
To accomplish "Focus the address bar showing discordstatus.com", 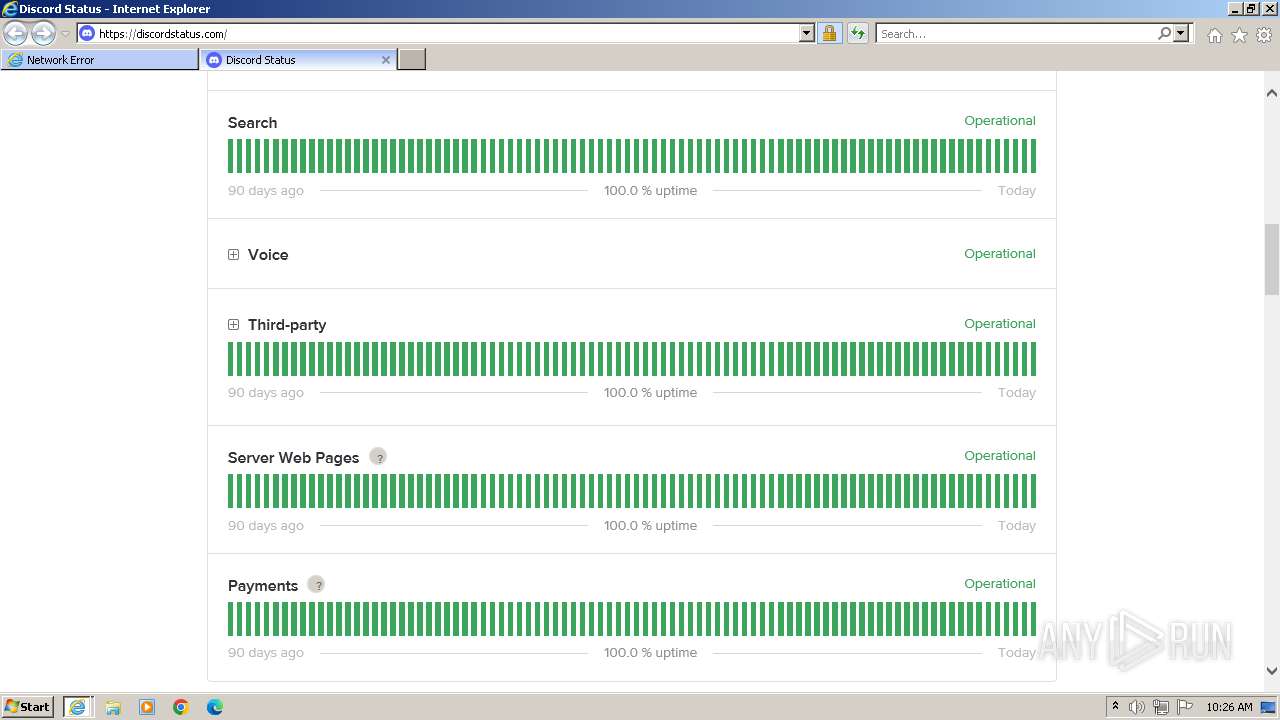I will 448,33.
